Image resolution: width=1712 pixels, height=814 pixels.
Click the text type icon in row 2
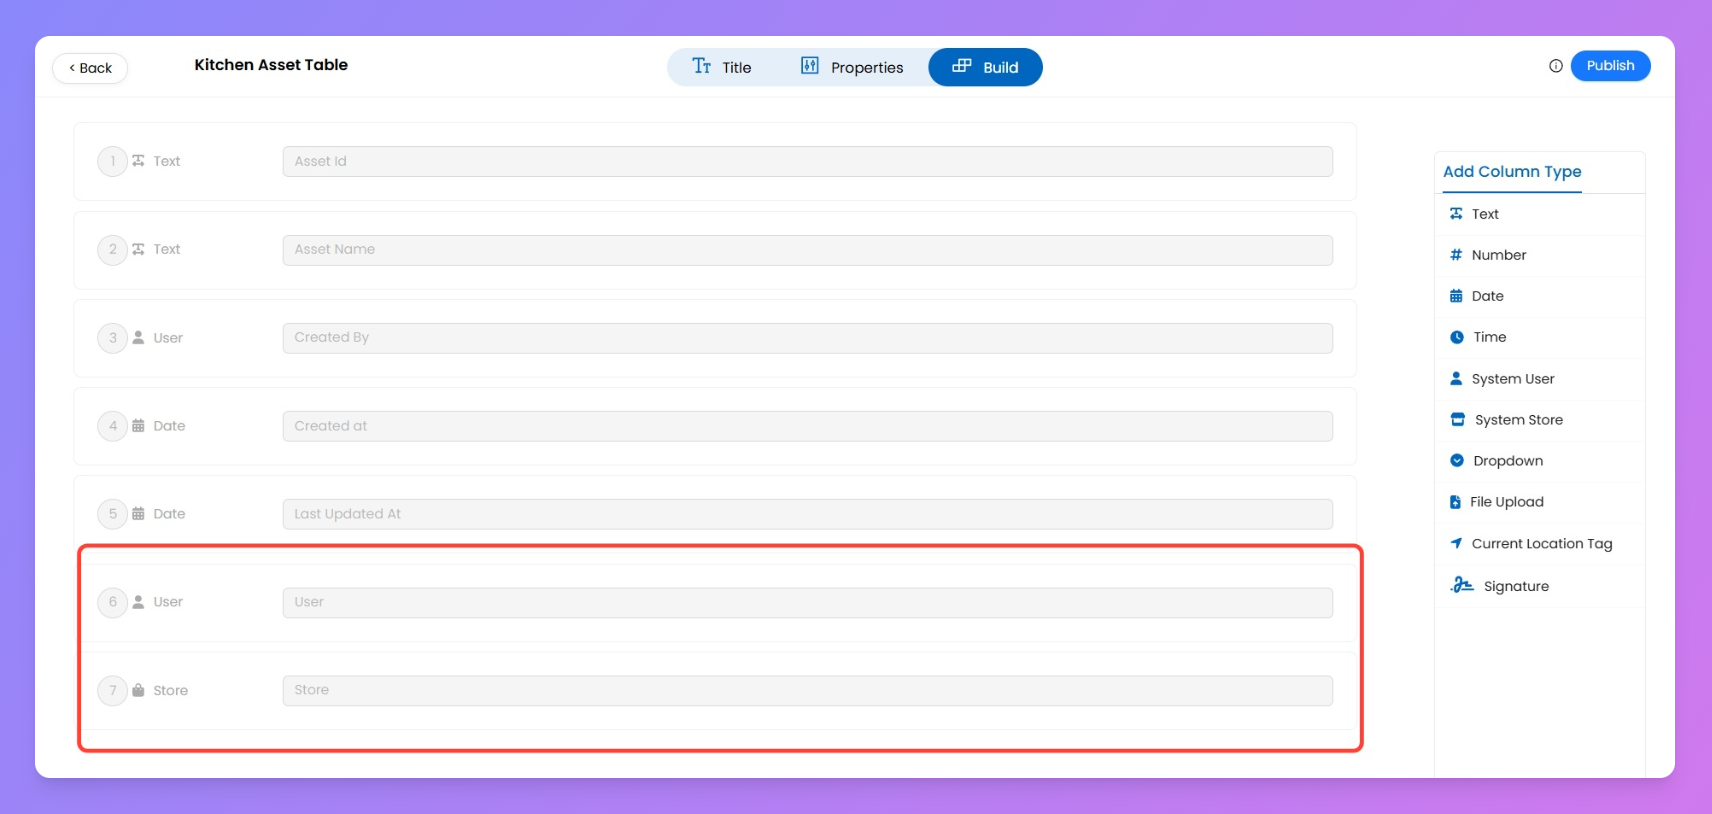point(138,249)
